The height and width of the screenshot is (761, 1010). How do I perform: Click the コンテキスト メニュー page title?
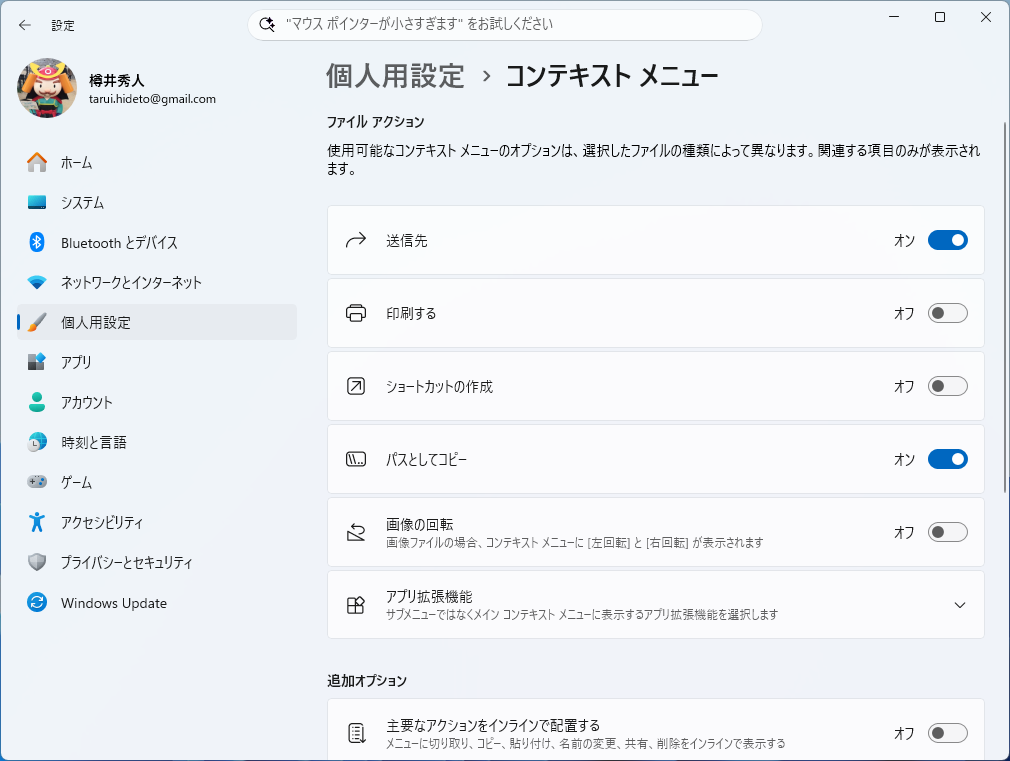611,75
